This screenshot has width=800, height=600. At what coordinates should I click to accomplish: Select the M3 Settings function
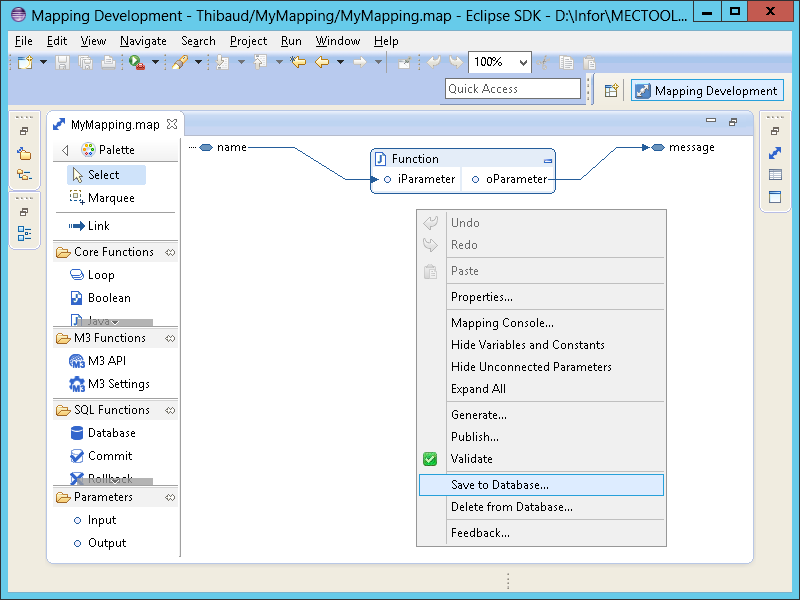coord(118,384)
